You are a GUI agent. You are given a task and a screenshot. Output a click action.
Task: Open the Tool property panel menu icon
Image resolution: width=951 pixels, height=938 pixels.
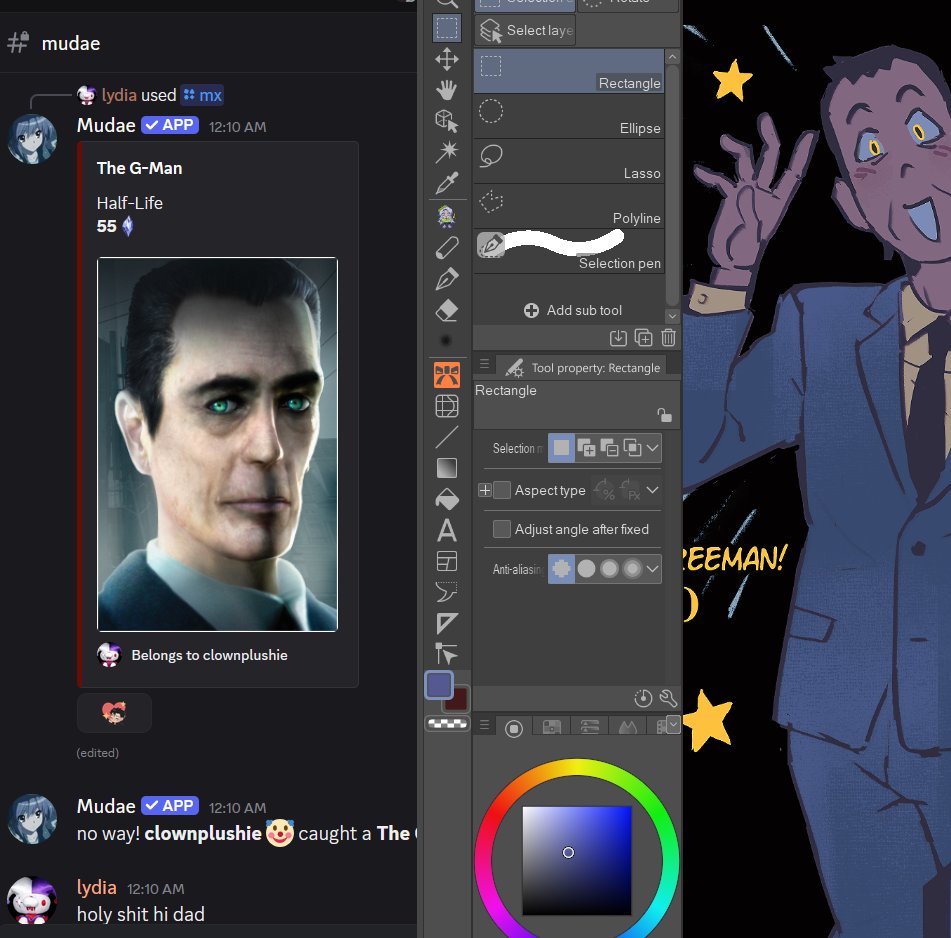pos(484,364)
